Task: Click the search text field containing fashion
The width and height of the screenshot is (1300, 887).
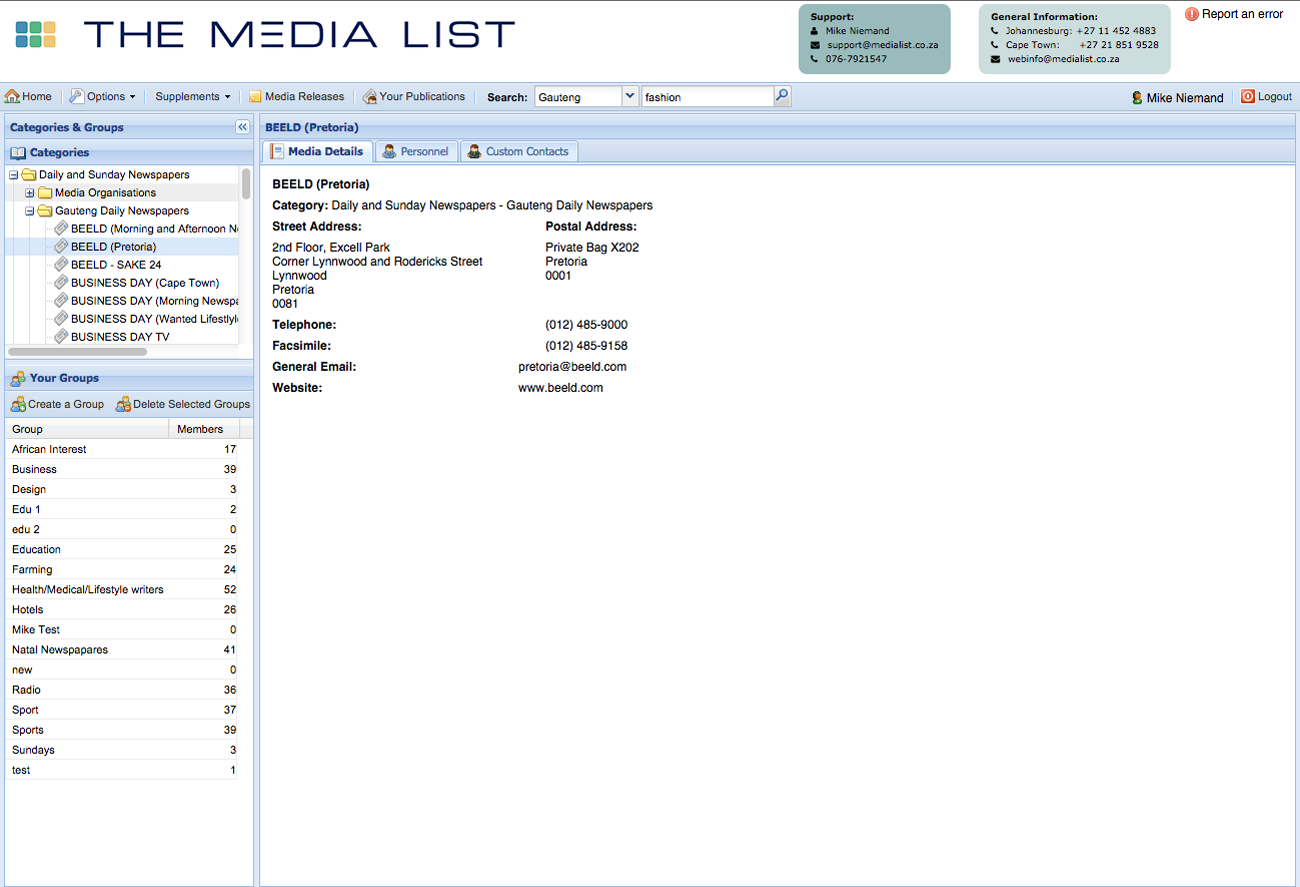Action: click(708, 97)
